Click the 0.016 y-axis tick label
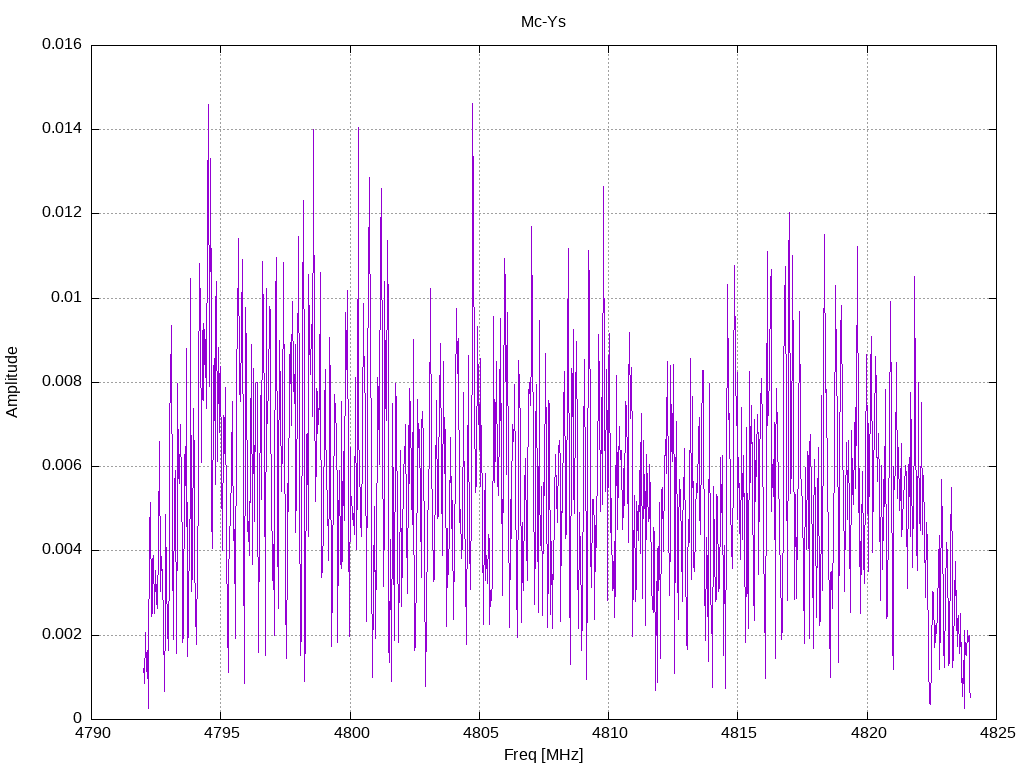 [x=62, y=44]
